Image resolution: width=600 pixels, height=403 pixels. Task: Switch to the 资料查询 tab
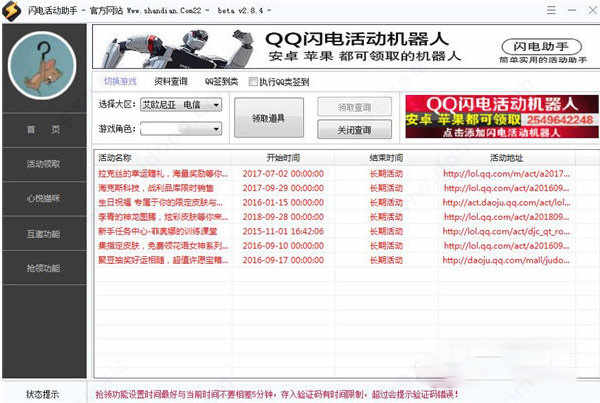(x=171, y=82)
